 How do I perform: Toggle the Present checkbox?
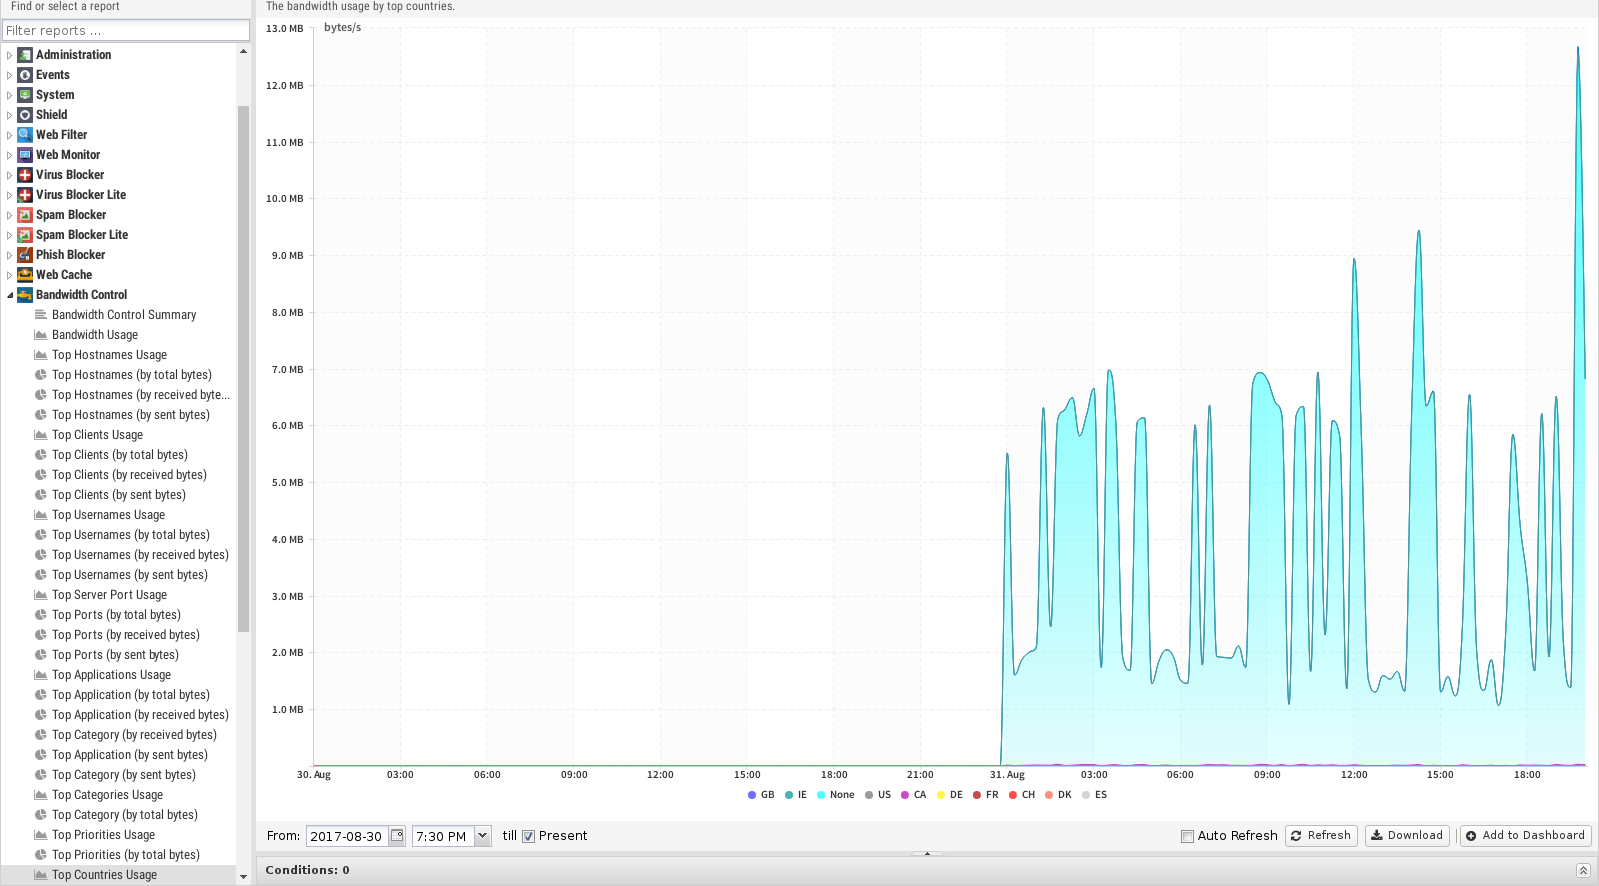[x=529, y=837]
